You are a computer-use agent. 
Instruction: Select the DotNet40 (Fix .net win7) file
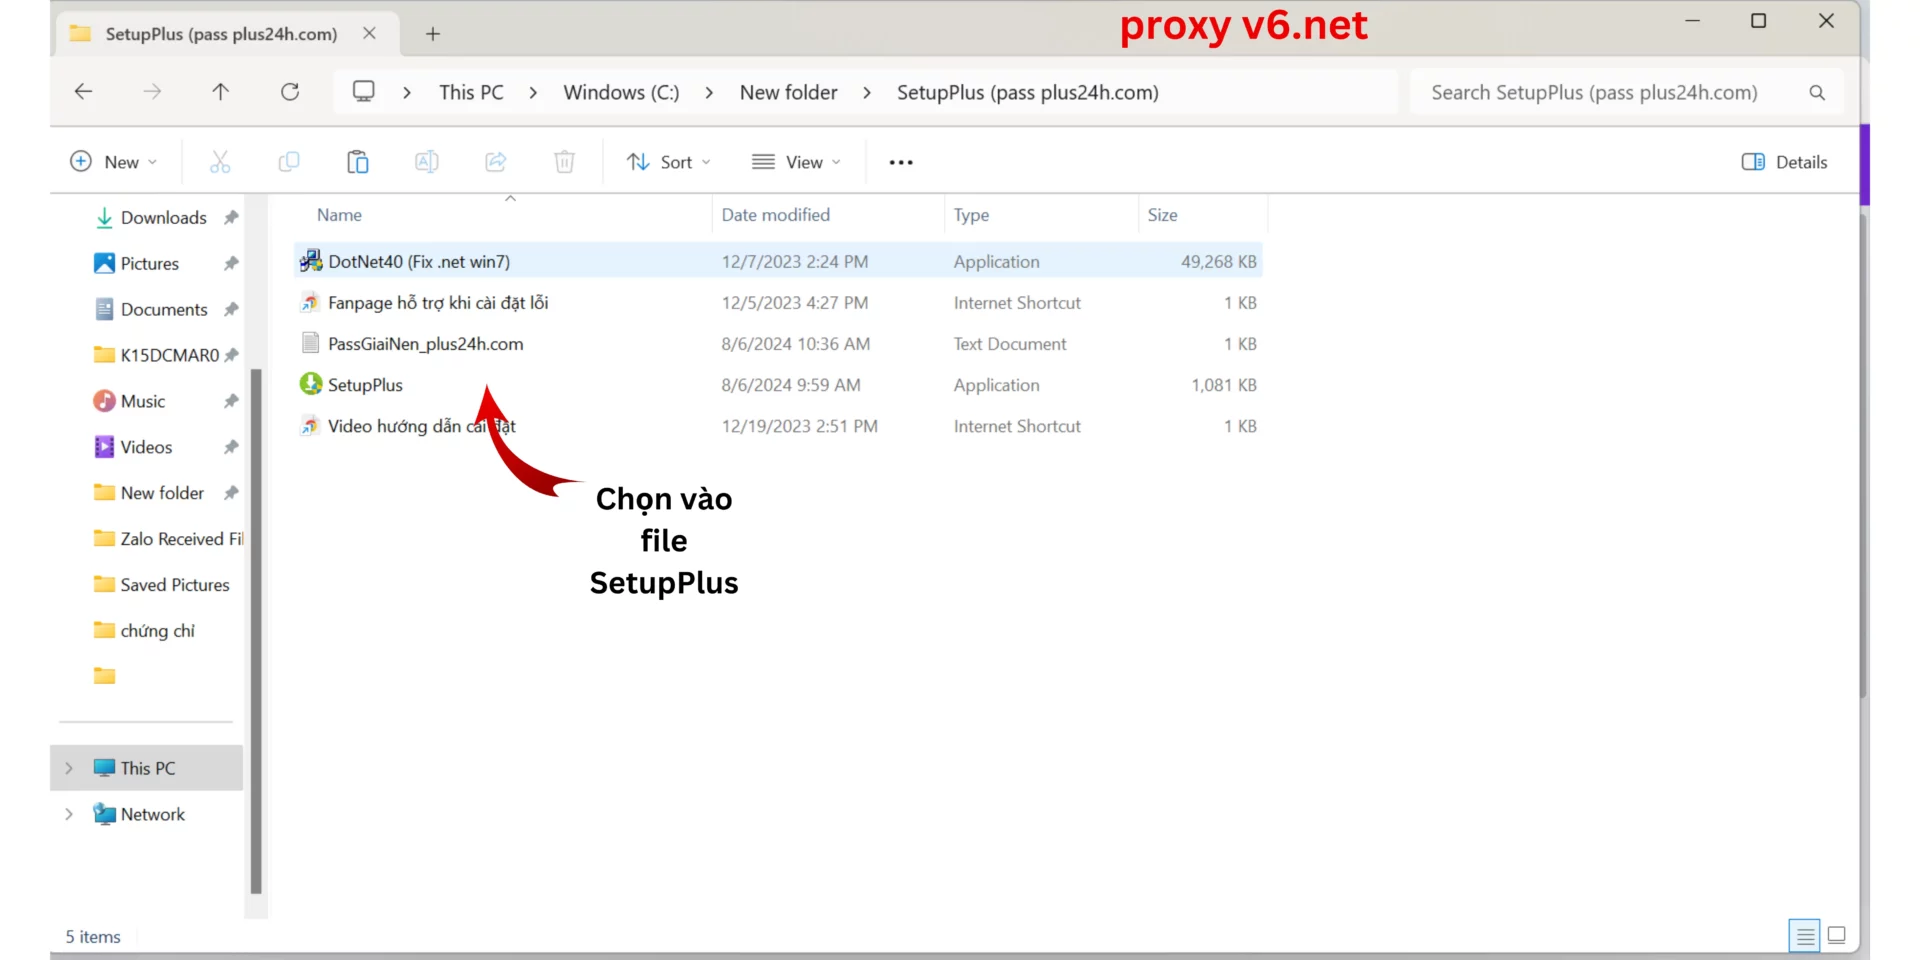tap(778, 261)
